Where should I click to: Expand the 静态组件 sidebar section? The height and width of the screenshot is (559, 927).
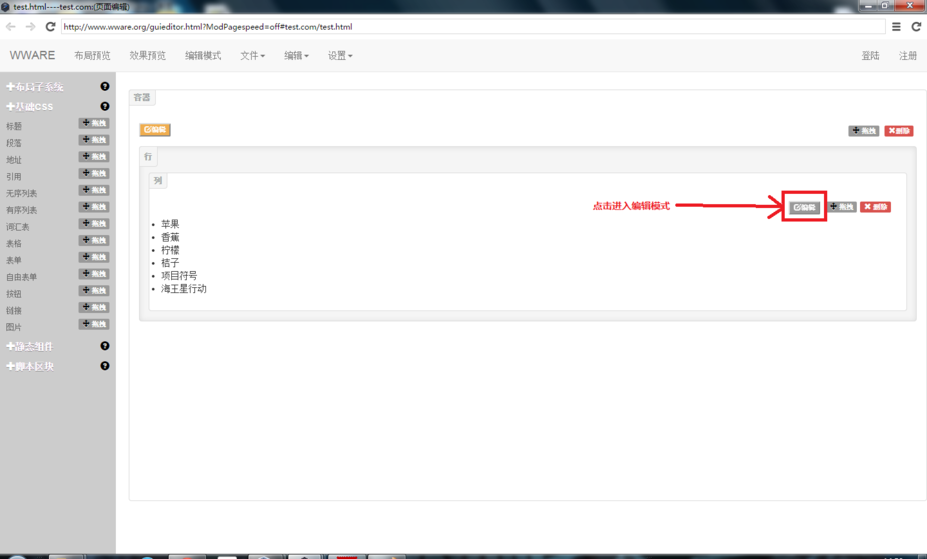coord(30,346)
